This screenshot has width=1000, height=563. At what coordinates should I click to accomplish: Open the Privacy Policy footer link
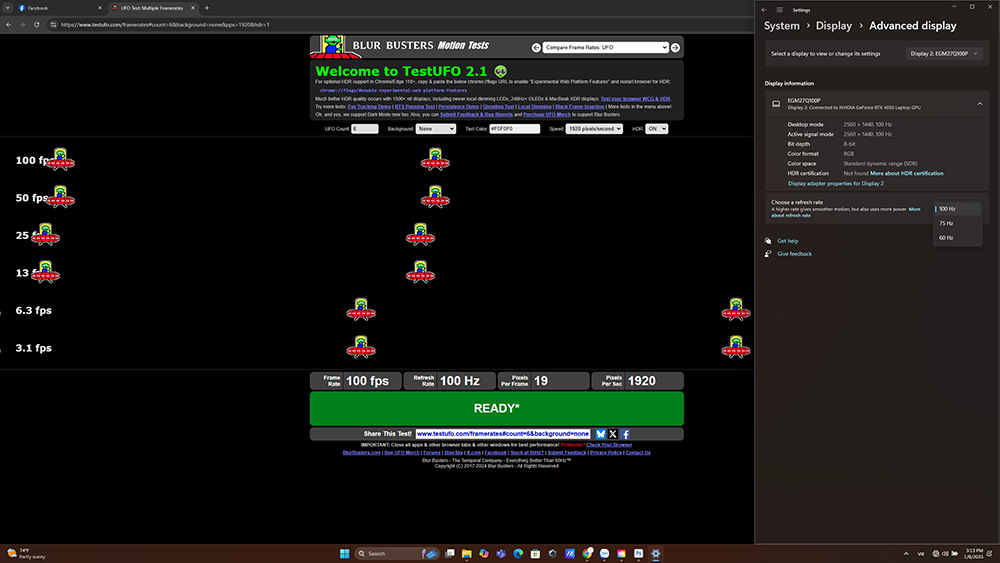tap(606, 453)
